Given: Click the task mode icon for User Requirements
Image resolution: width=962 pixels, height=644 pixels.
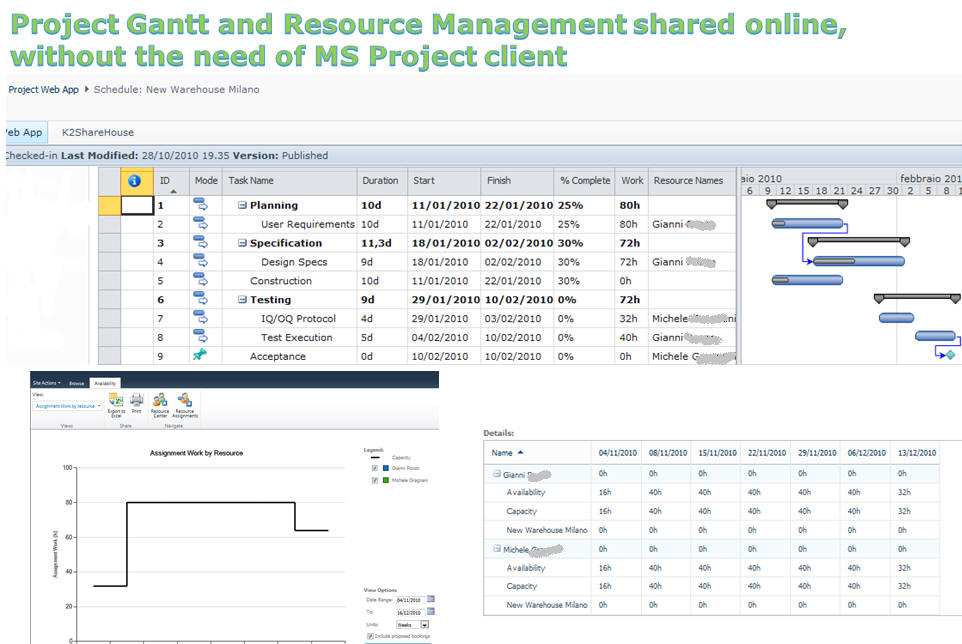Looking at the screenshot, I should click(x=201, y=224).
